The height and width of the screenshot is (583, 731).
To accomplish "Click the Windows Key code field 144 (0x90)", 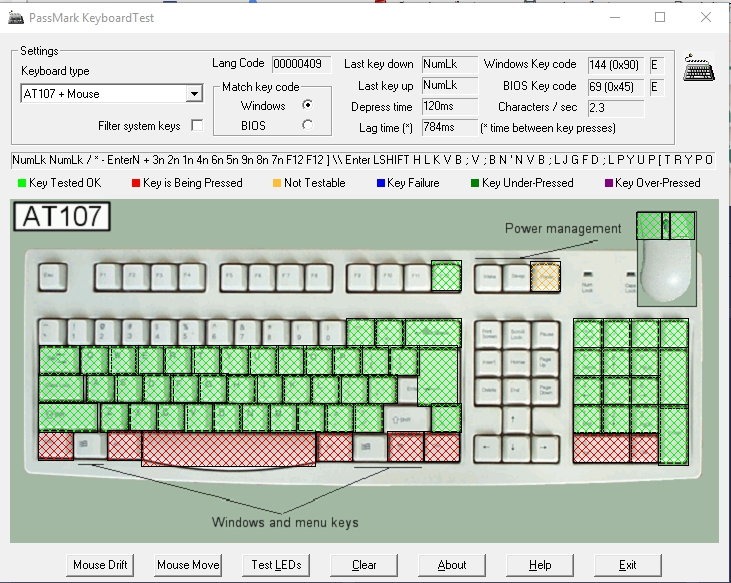I will click(x=616, y=65).
